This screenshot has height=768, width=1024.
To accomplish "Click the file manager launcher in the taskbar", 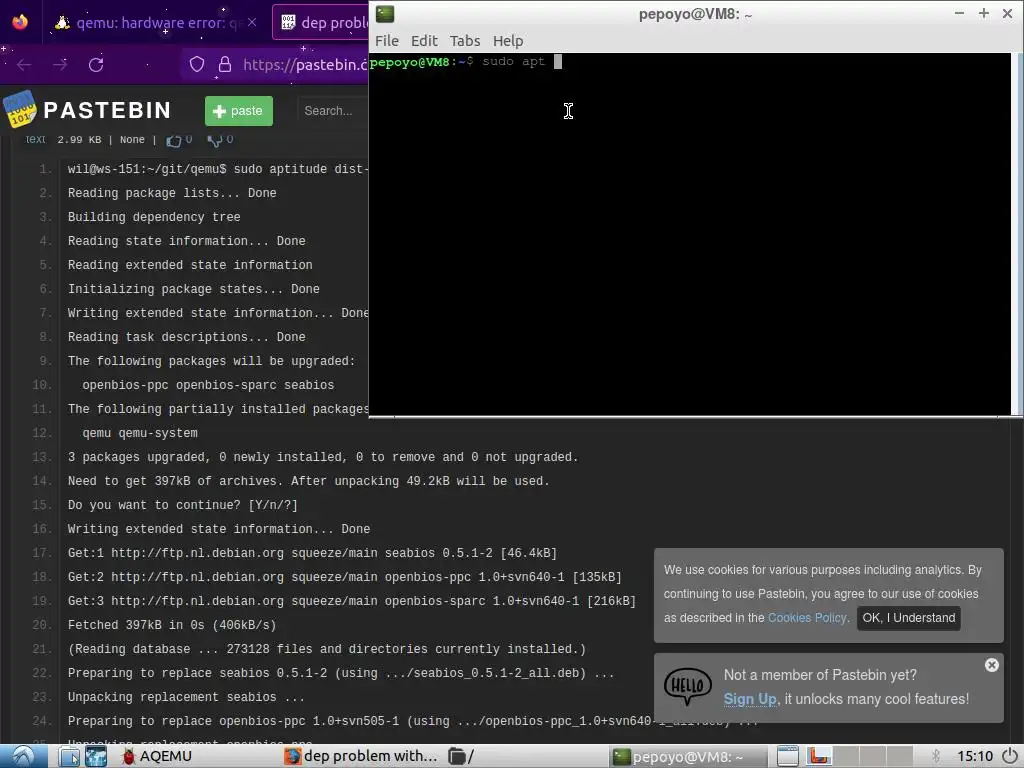I will 69,756.
